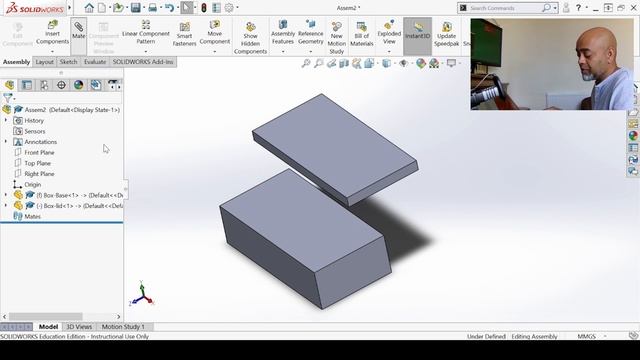Switch to the 3D Views tab

point(79,327)
